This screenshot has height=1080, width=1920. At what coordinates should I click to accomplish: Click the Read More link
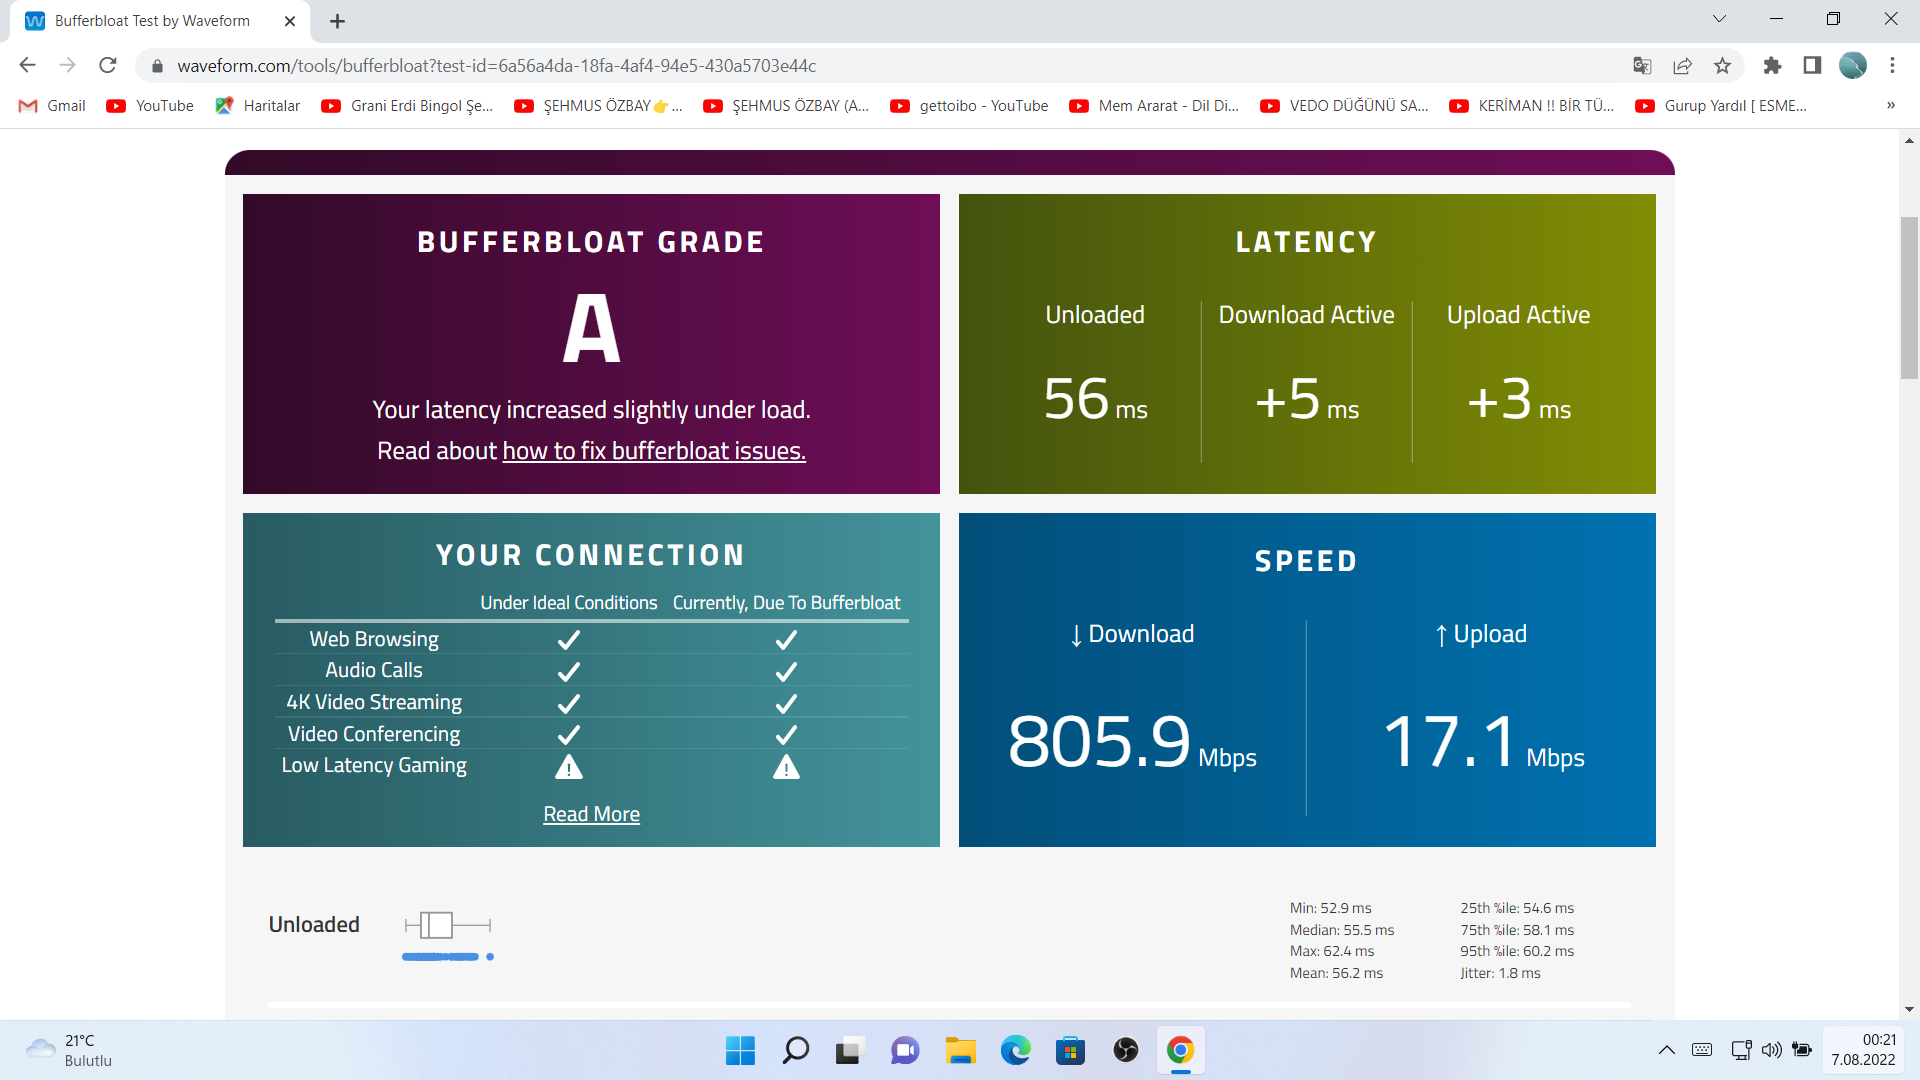(591, 815)
